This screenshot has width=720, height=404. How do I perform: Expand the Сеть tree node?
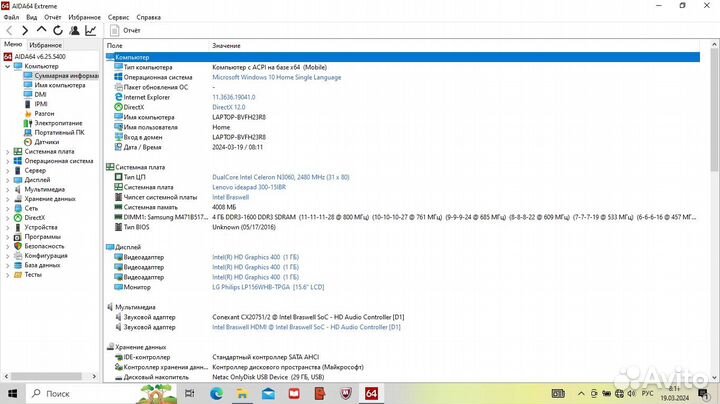(7, 208)
